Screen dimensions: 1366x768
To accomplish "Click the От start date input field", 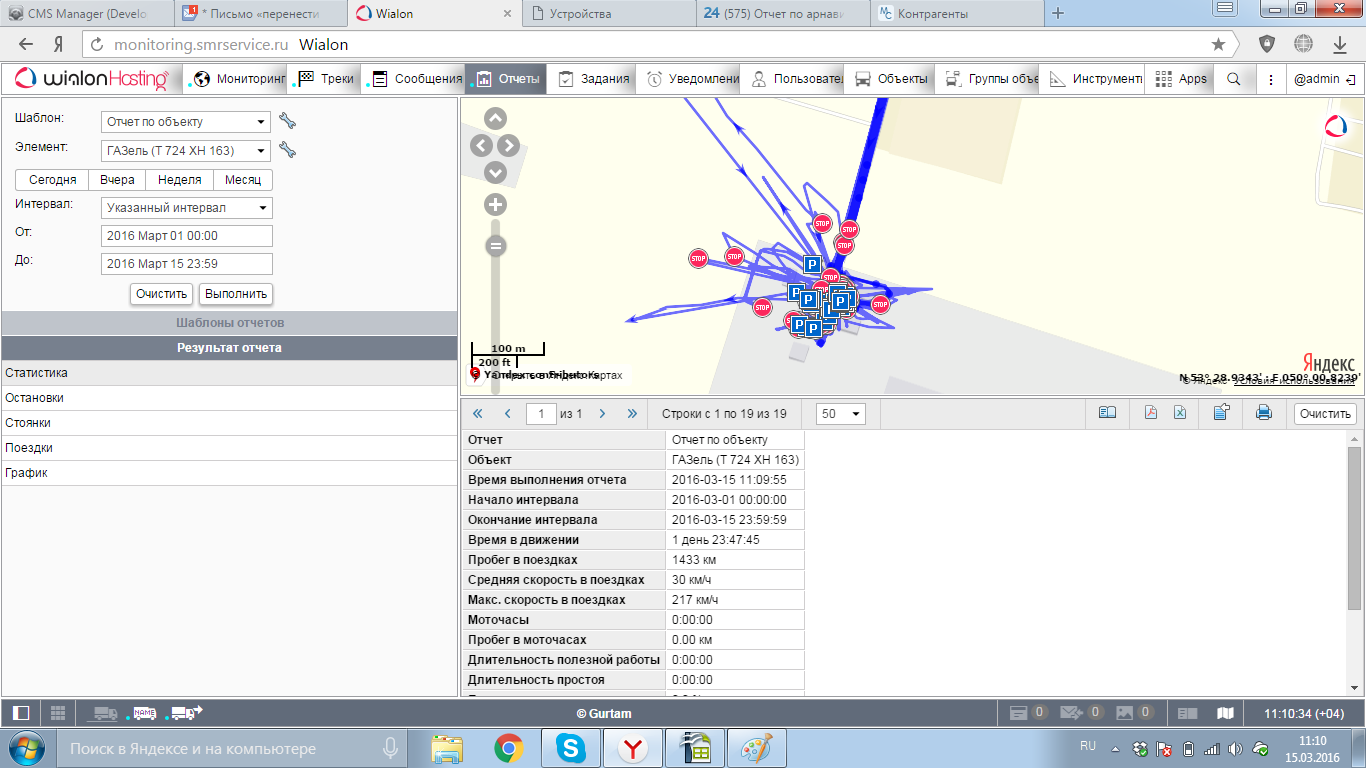I will pos(187,236).
